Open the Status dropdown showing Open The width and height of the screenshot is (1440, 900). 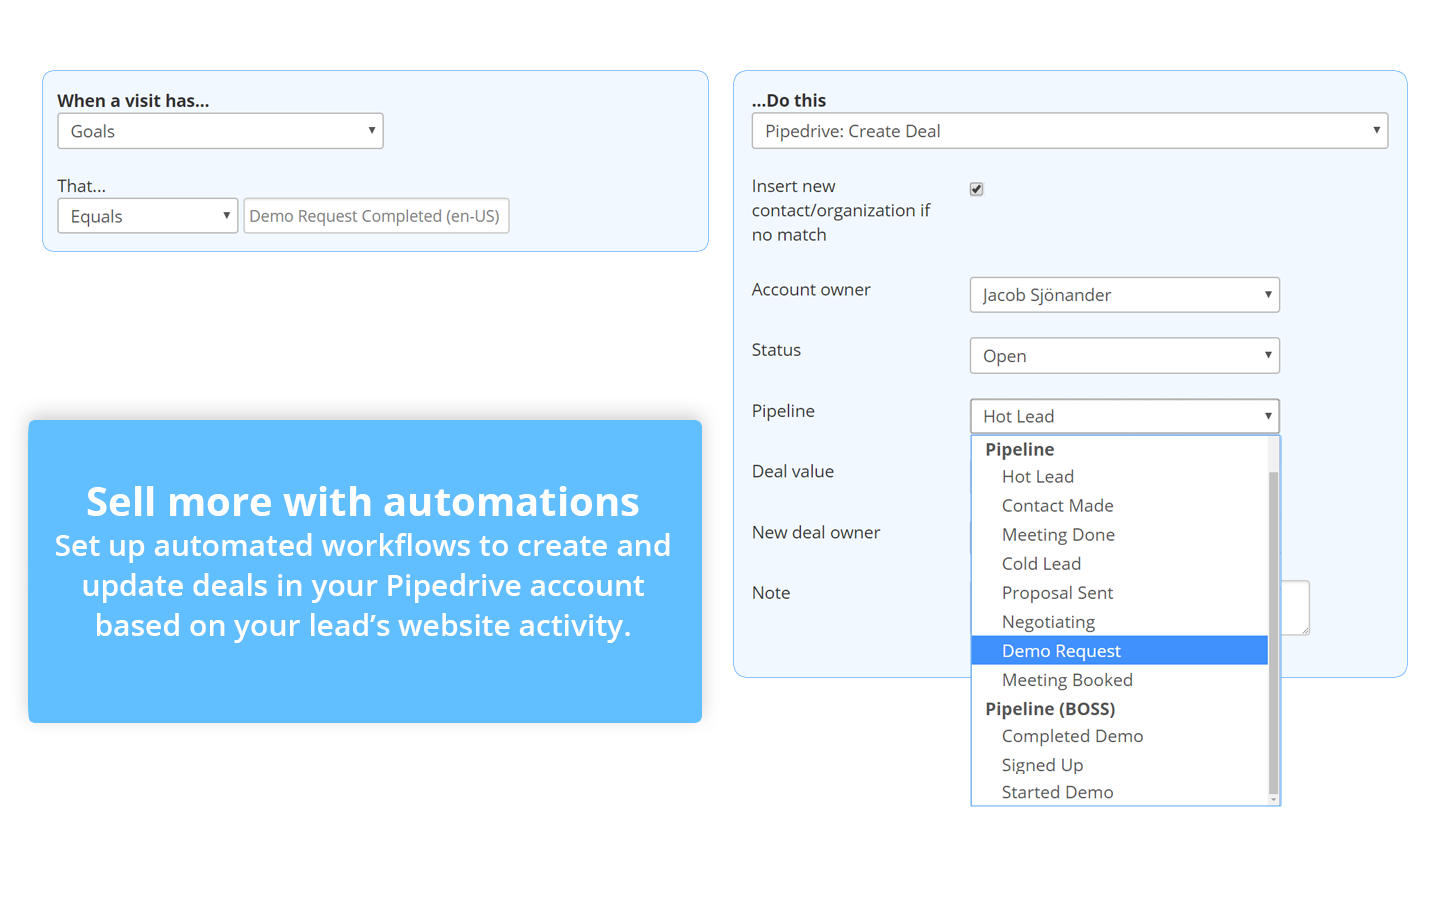[1124, 355]
